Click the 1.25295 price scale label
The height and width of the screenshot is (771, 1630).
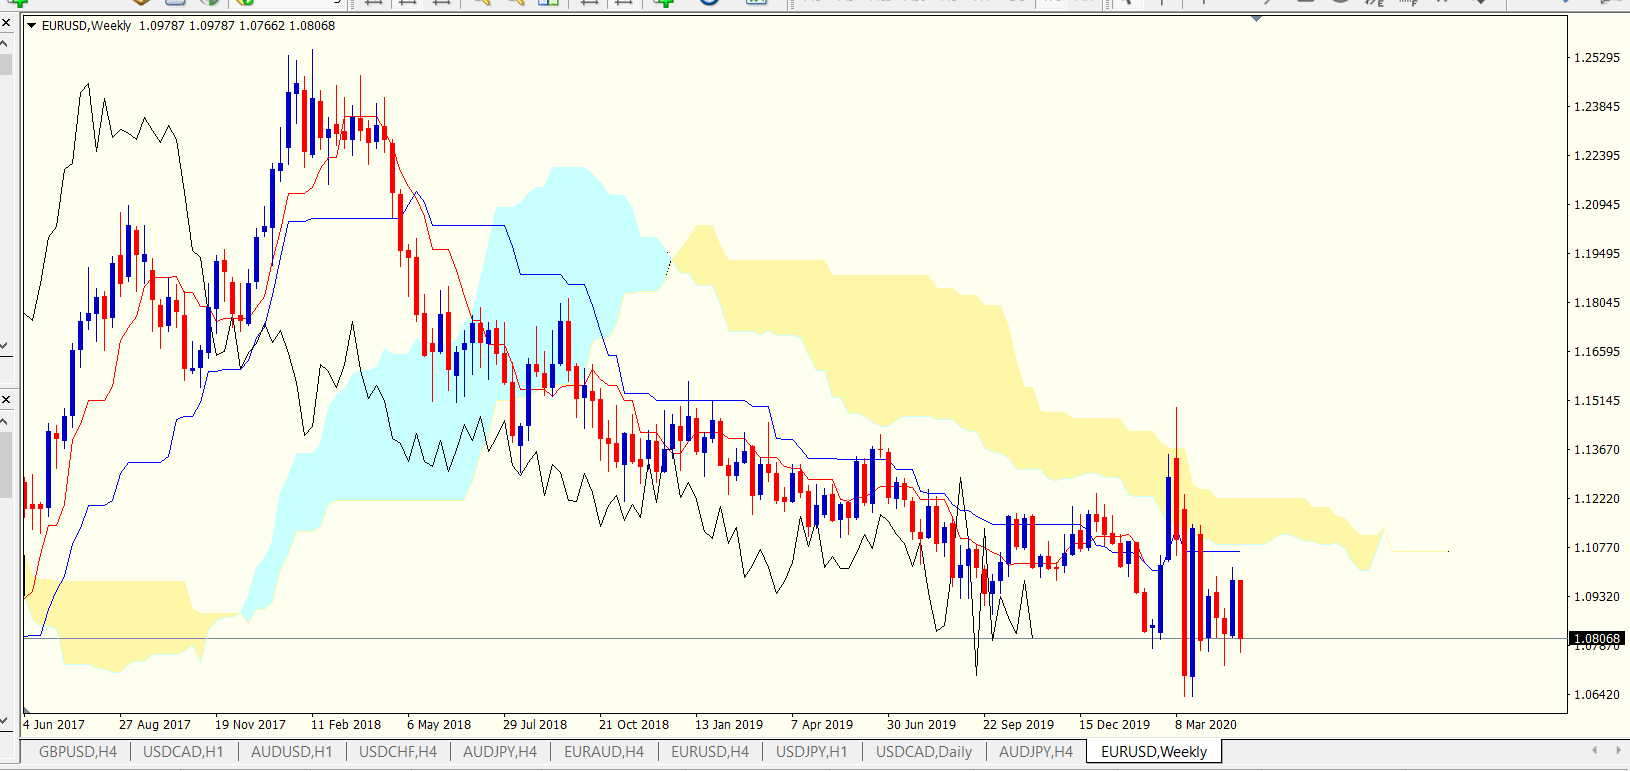(1597, 58)
